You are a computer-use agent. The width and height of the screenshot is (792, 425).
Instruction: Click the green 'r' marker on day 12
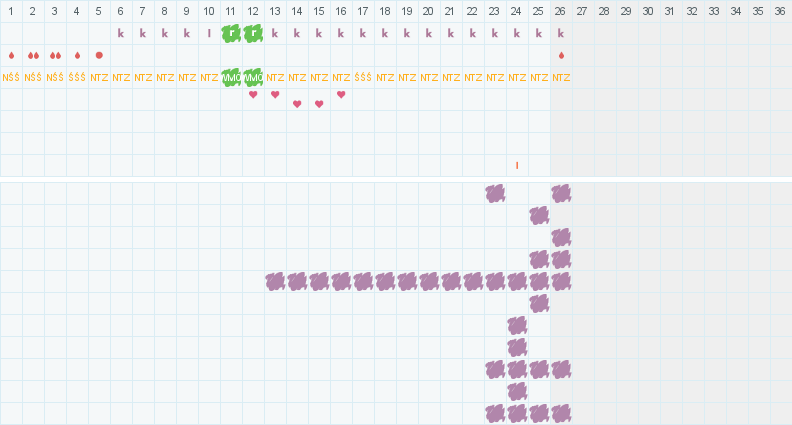pyautogui.click(x=253, y=33)
